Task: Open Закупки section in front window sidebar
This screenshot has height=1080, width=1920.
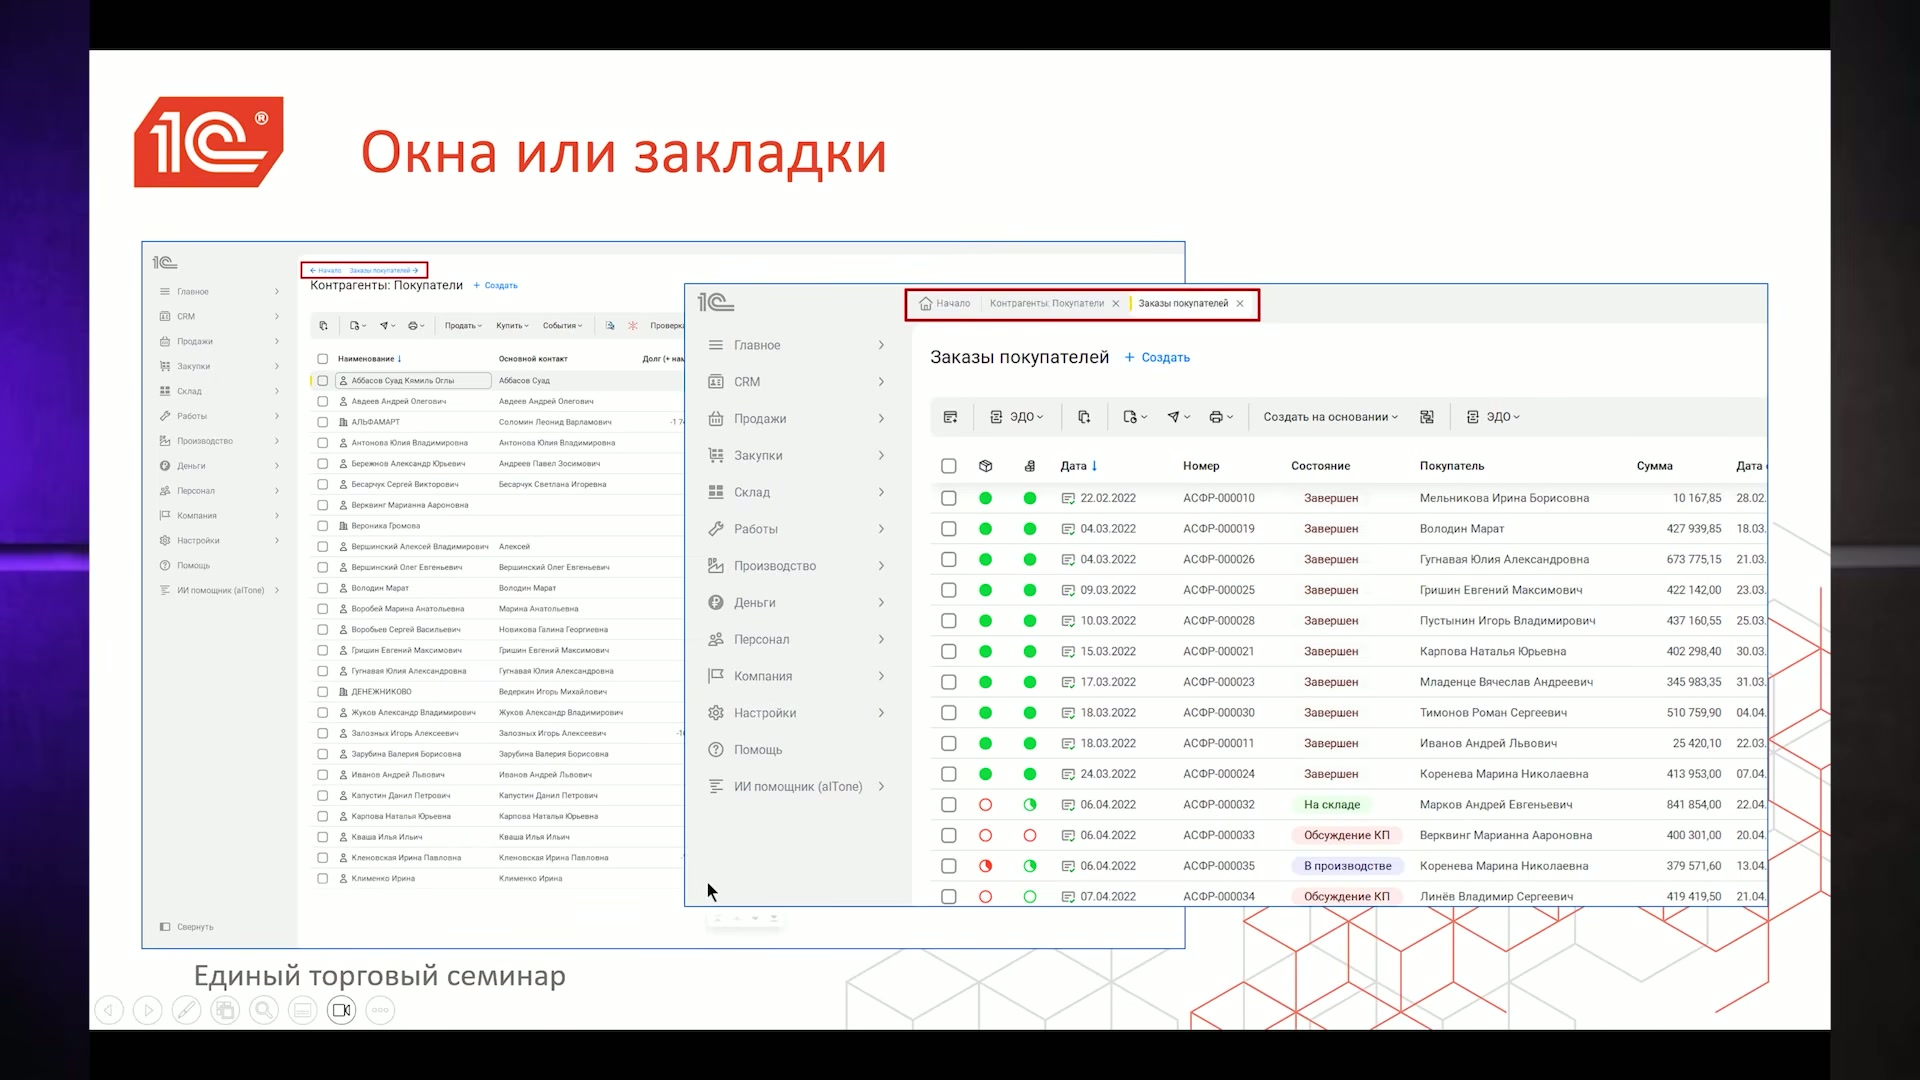Action: (x=797, y=455)
